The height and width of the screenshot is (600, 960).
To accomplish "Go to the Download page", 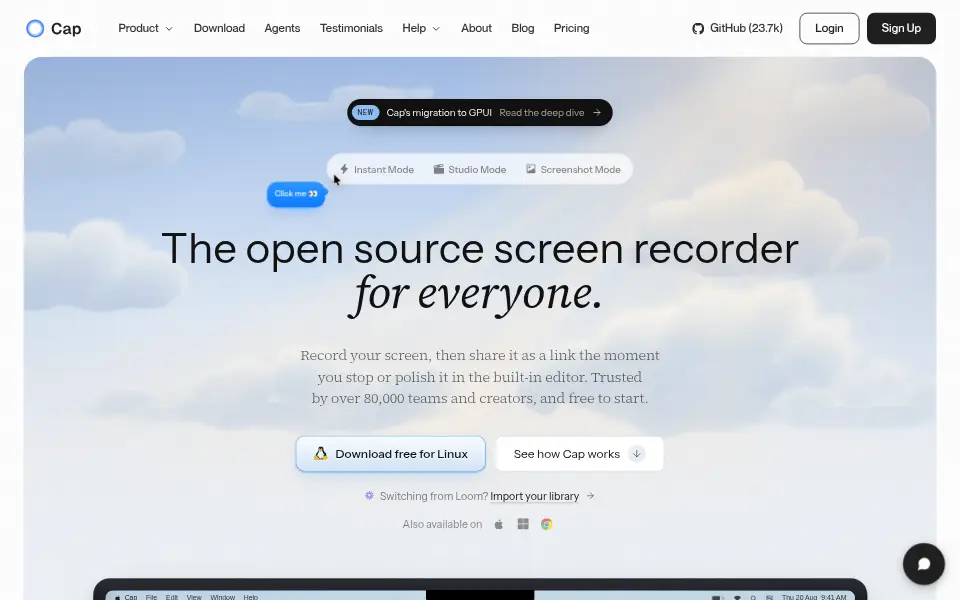I will coord(219,28).
